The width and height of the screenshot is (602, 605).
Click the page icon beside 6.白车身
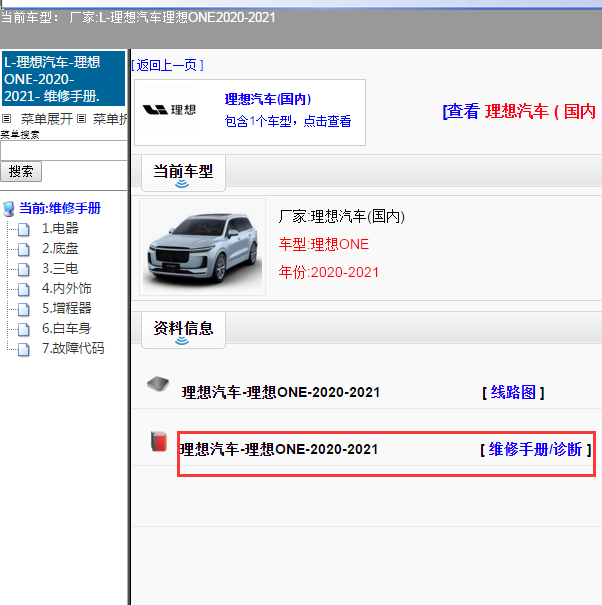pyautogui.click(x=24, y=330)
